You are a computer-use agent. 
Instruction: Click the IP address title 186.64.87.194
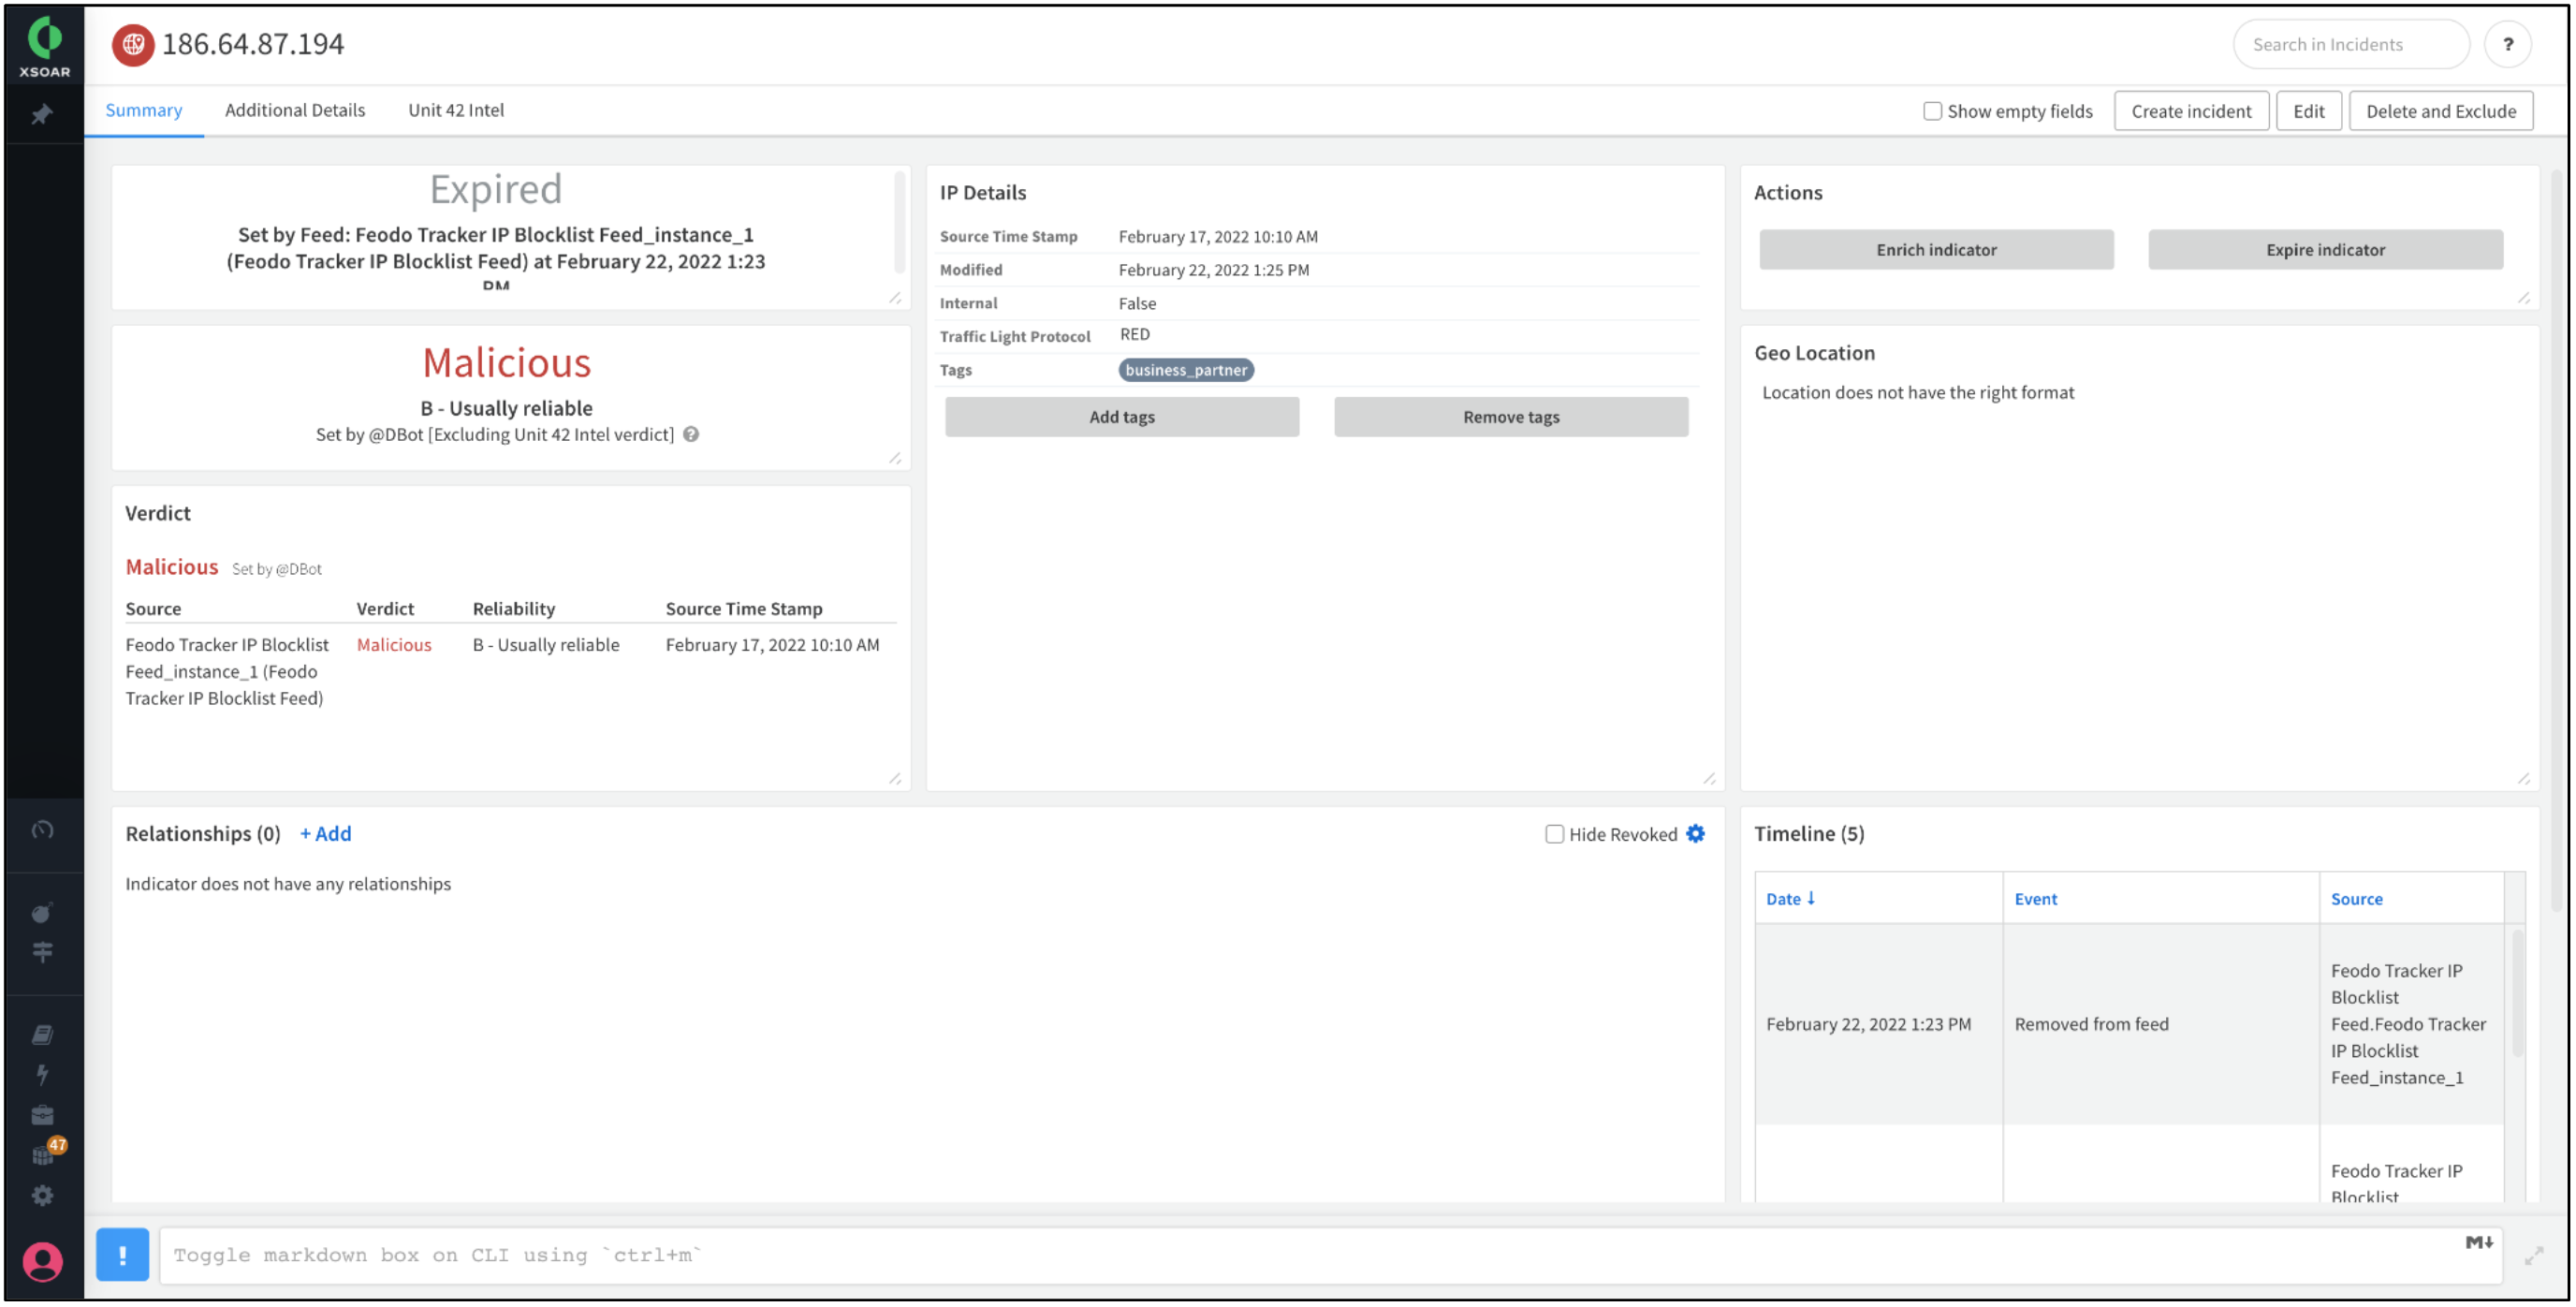(x=253, y=44)
